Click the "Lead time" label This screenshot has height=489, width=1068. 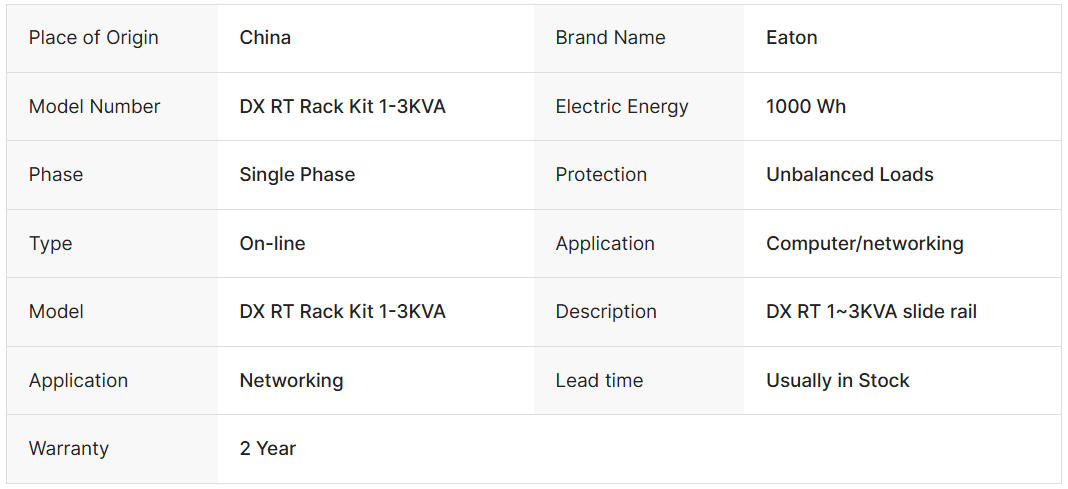pyautogui.click(x=599, y=381)
